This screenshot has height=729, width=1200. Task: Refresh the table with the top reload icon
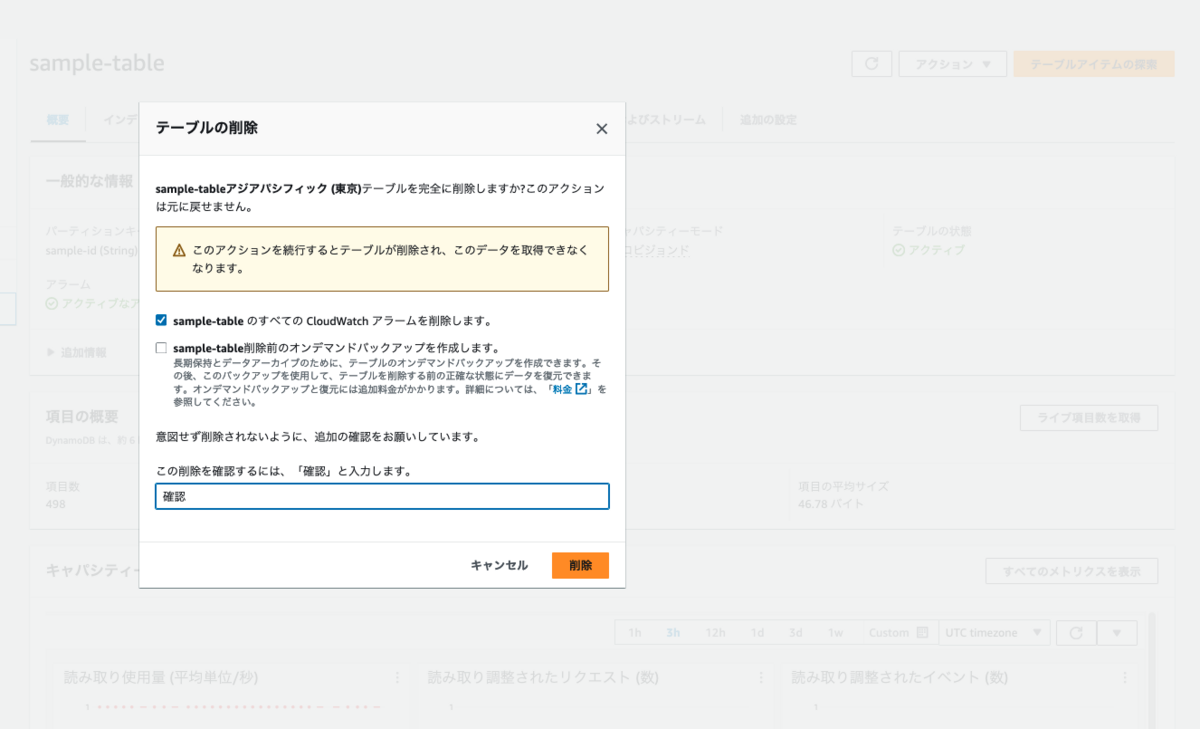tap(872, 64)
